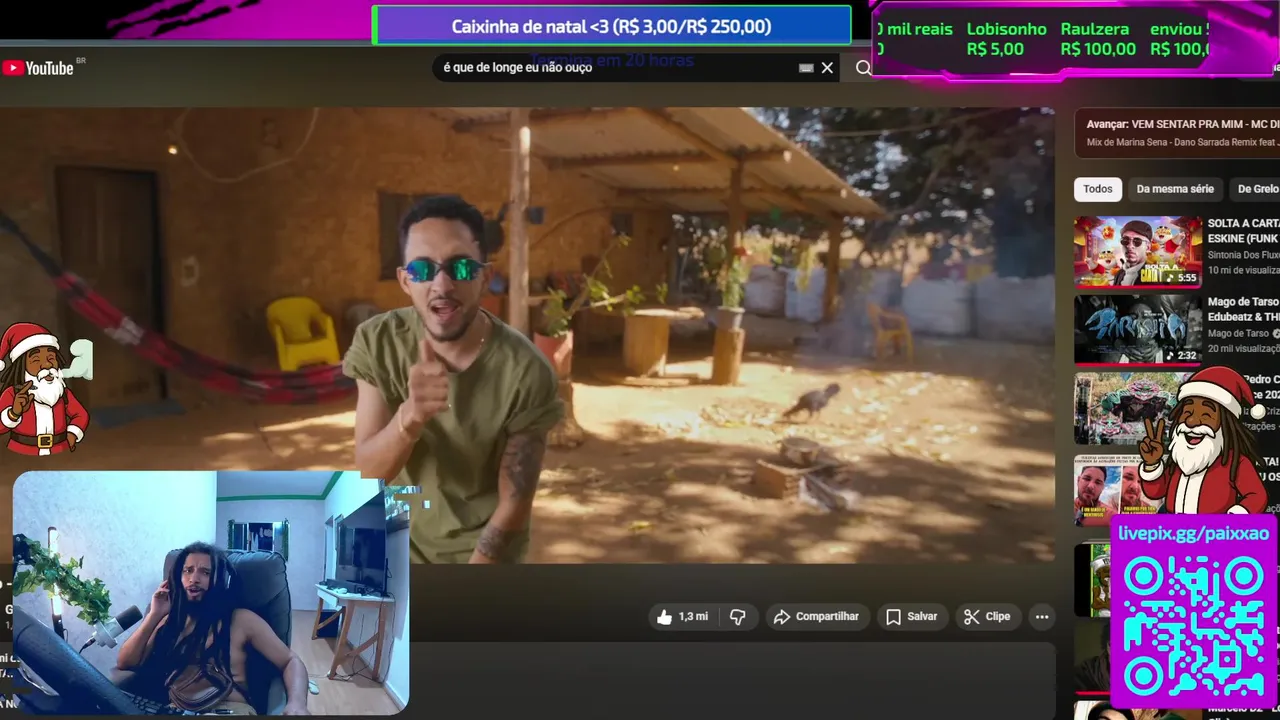Image resolution: width=1280 pixels, height=720 pixels.
Task: Open SOLTA A CARTA video title
Action: [1243, 231]
